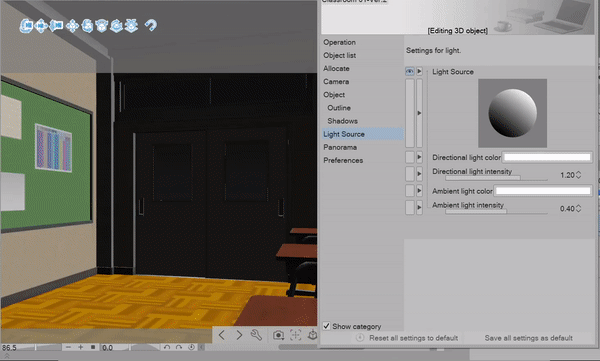Open wrench settings in object launcher
The image size is (600, 361).
(x=256, y=335)
